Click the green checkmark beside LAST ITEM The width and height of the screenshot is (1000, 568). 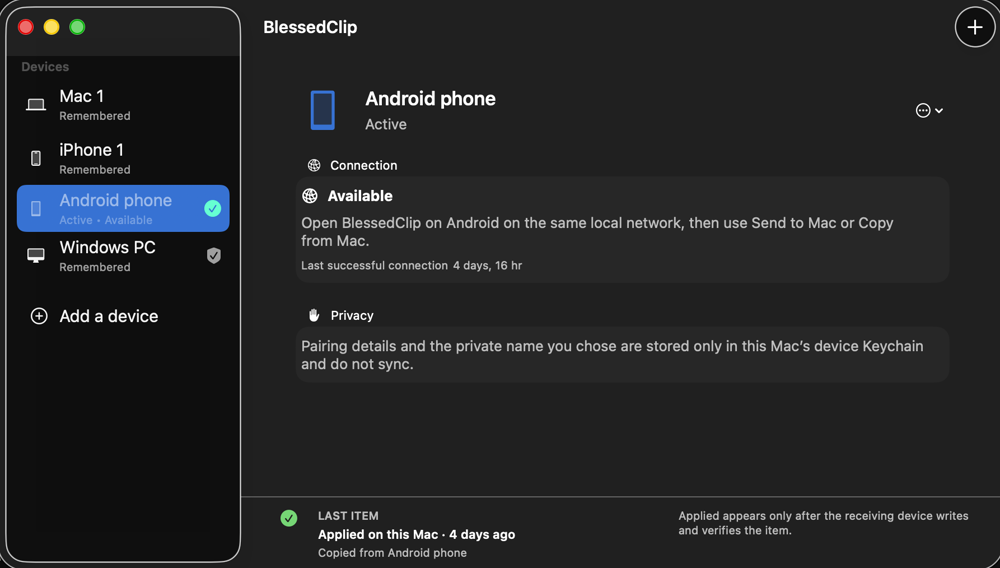[x=289, y=518]
